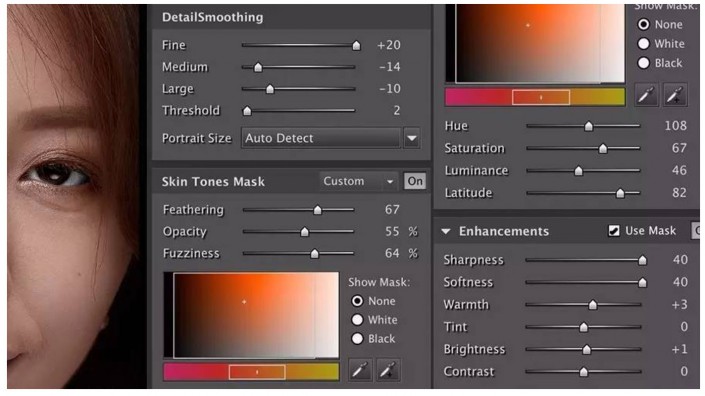This screenshot has height=396, width=705.
Task: Select White in lower Show Mask options
Action: [357, 320]
